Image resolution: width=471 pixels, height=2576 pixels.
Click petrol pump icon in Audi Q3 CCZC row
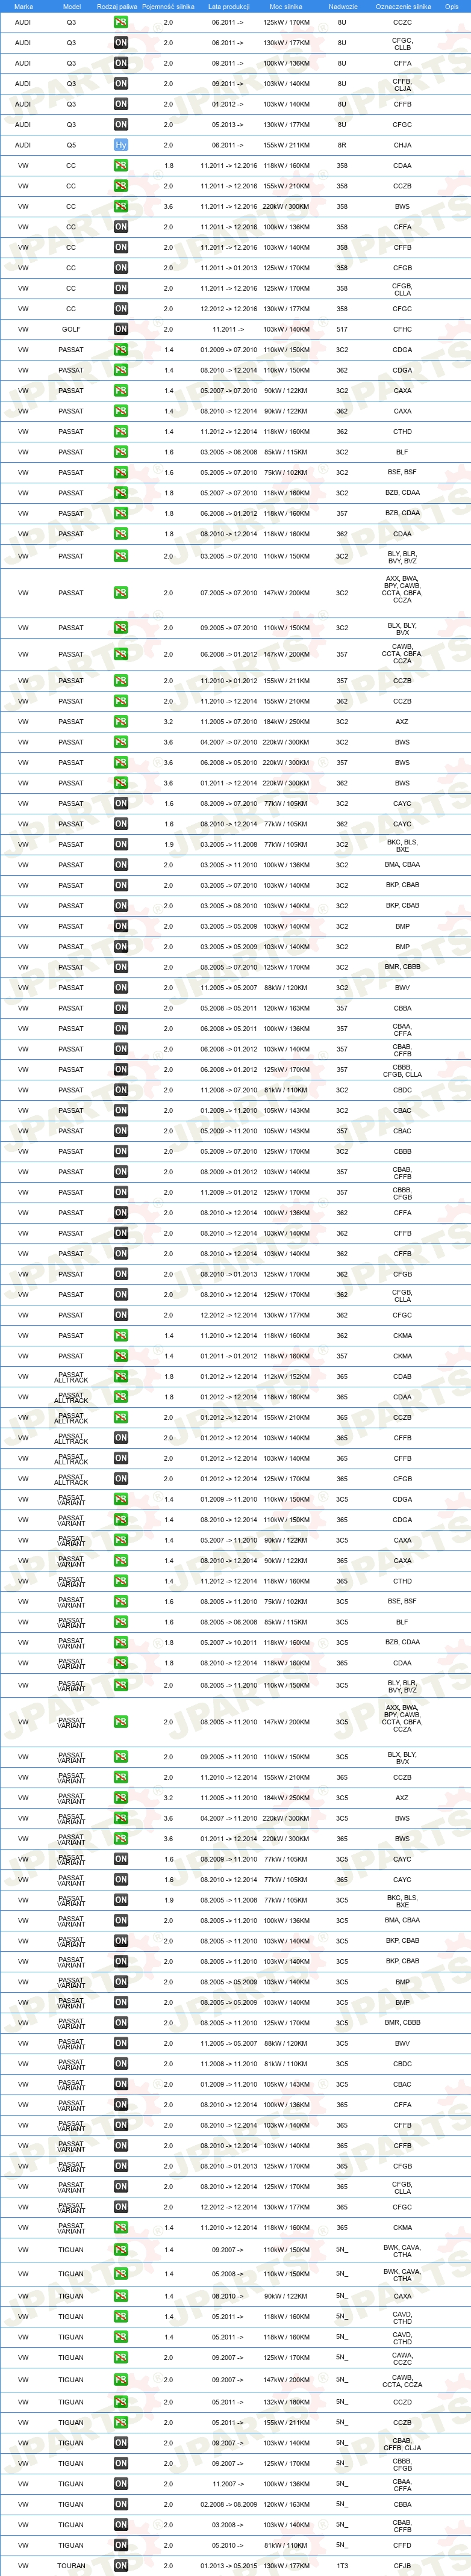pyautogui.click(x=121, y=22)
